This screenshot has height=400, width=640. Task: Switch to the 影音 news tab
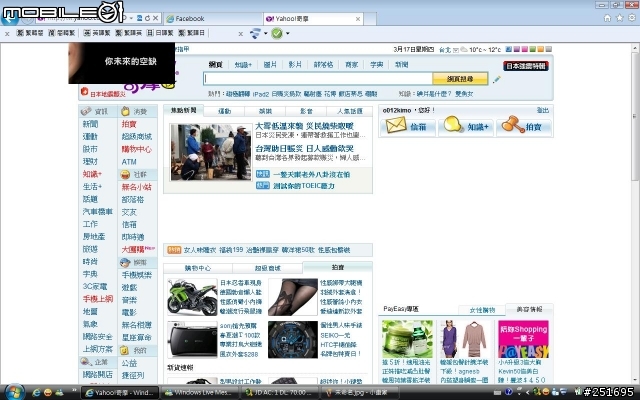pos(306,111)
